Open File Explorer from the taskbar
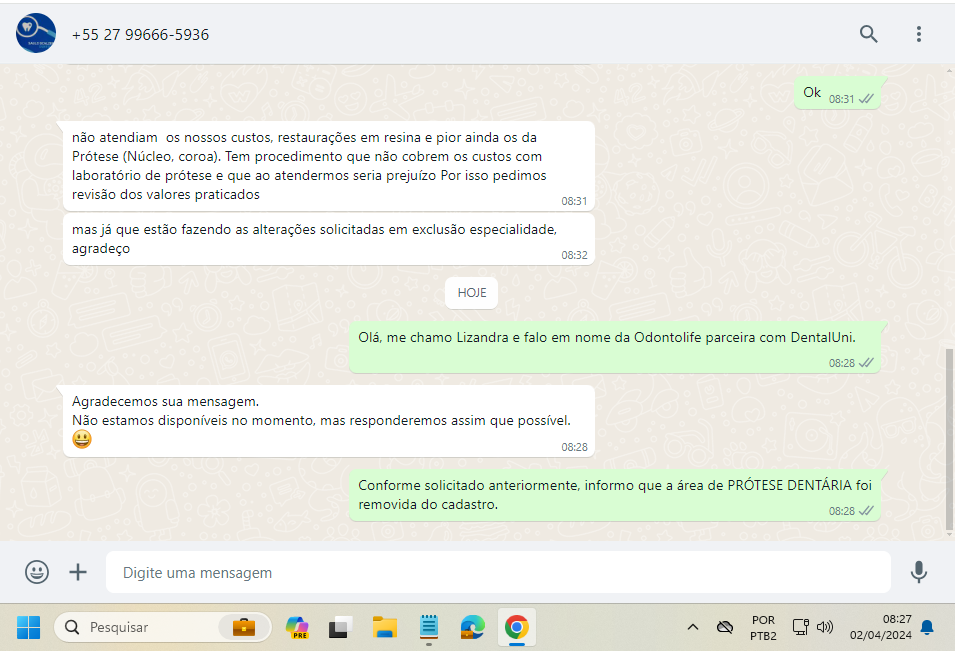Image resolution: width=955 pixels, height=651 pixels. click(385, 627)
